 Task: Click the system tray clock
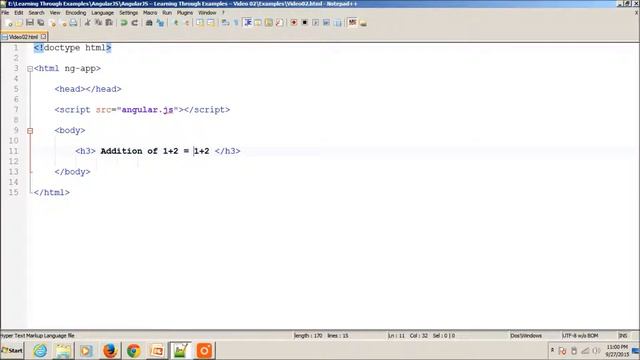click(617, 351)
